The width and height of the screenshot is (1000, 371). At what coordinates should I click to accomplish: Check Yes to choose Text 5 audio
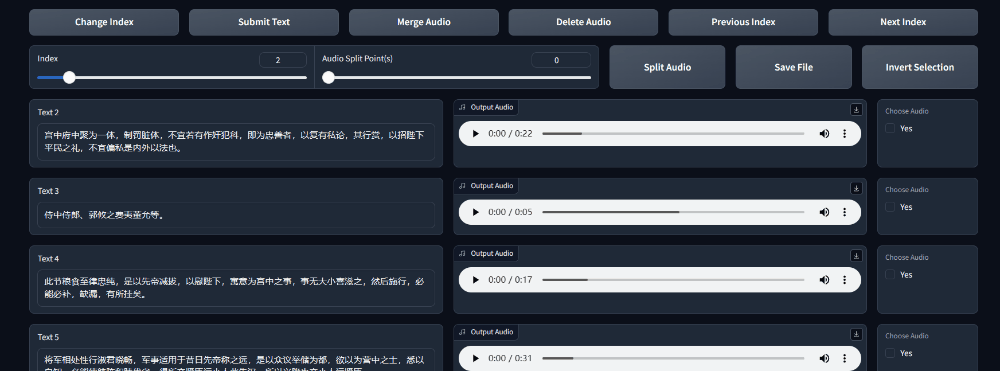[x=890, y=353]
